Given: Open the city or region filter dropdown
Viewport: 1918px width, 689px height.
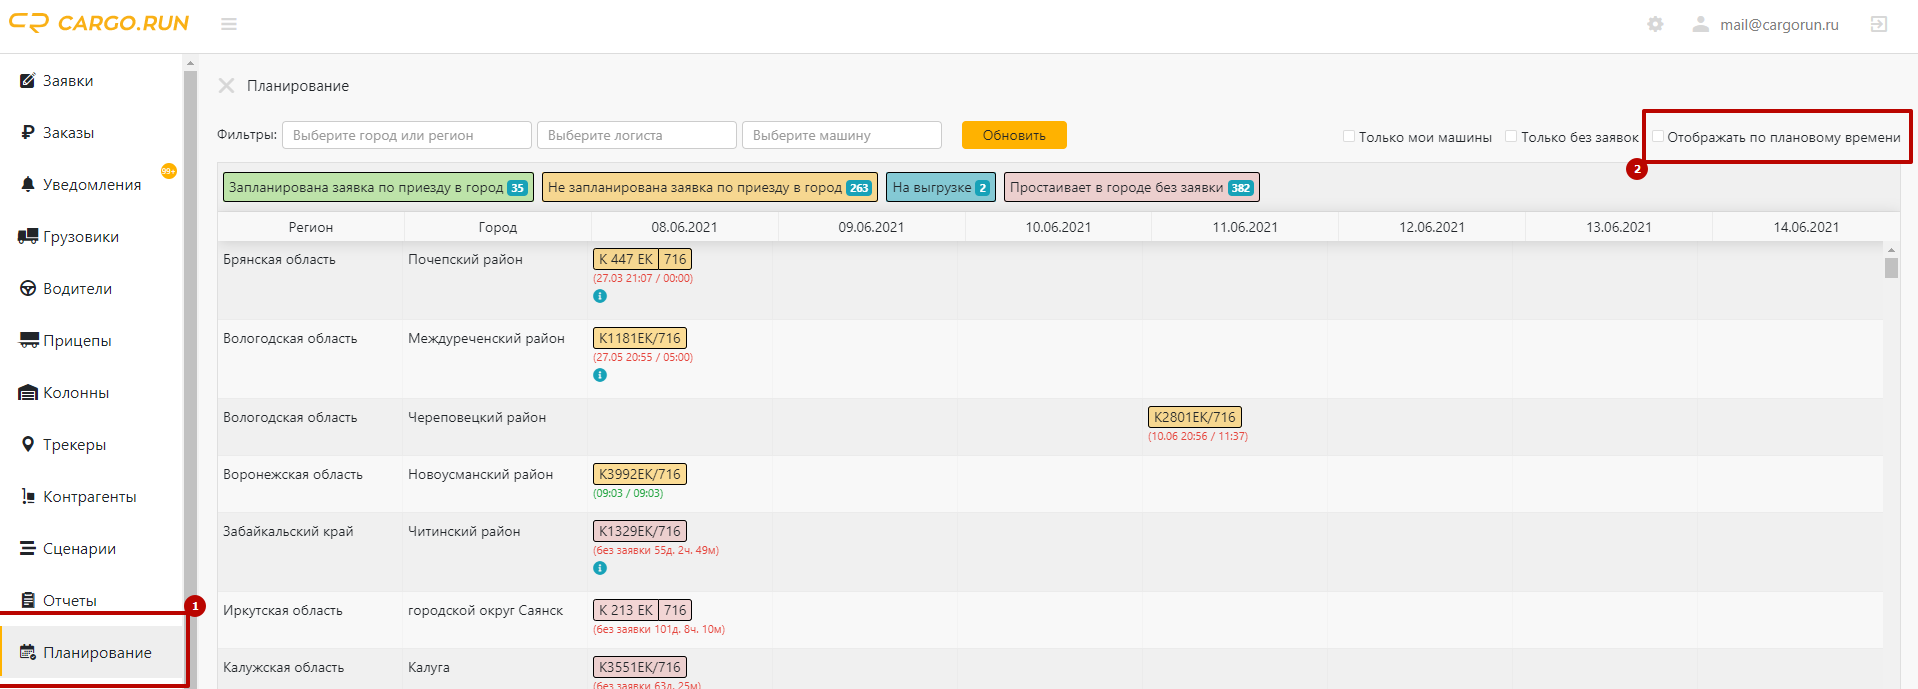Looking at the screenshot, I should click(x=407, y=135).
